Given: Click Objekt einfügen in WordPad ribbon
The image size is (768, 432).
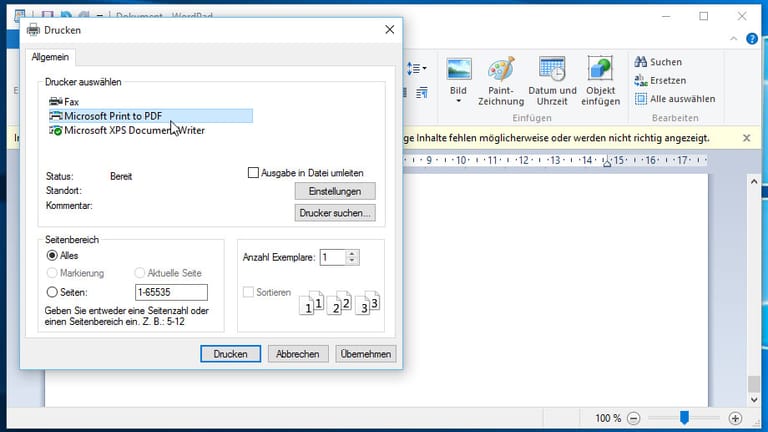Looking at the screenshot, I should point(600,81).
